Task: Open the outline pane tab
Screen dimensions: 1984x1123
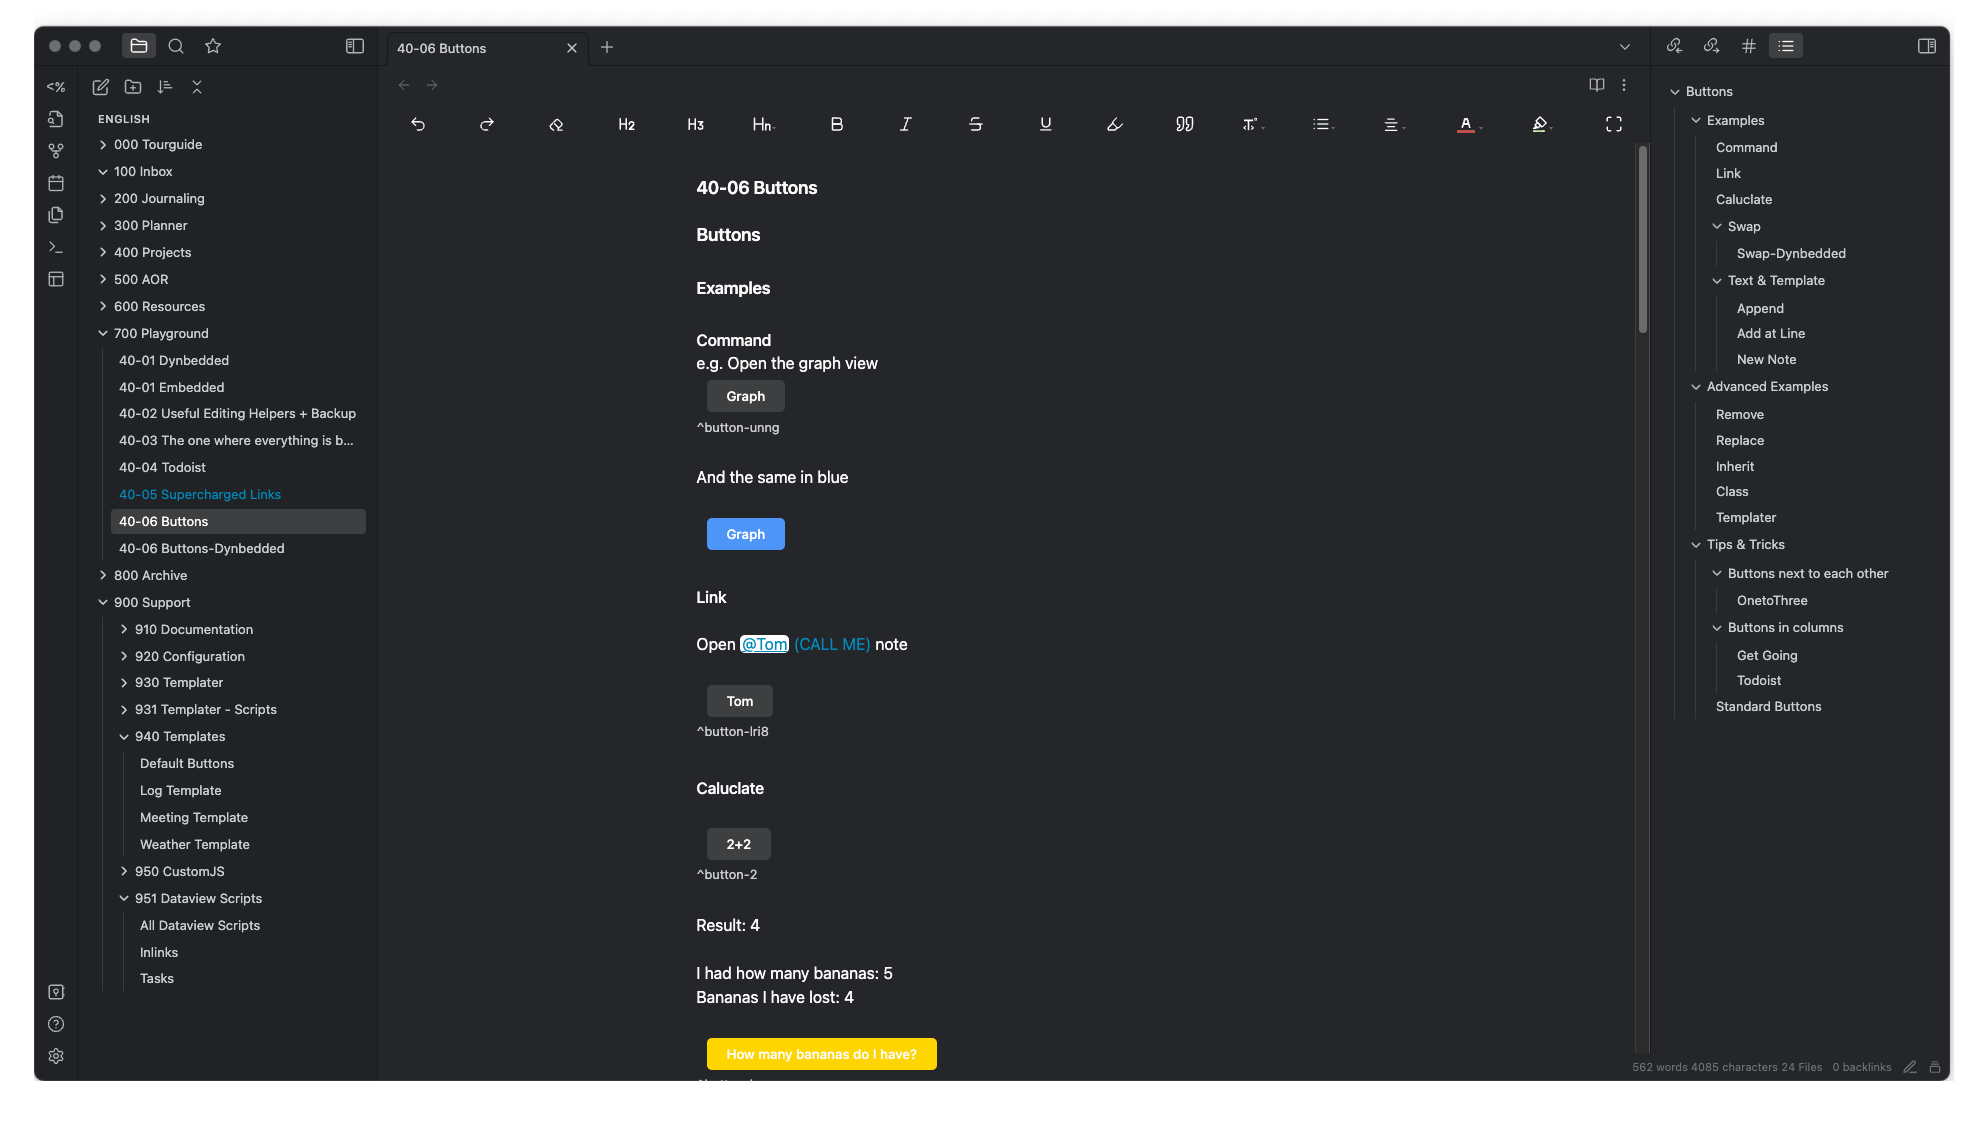Action: [x=1785, y=46]
